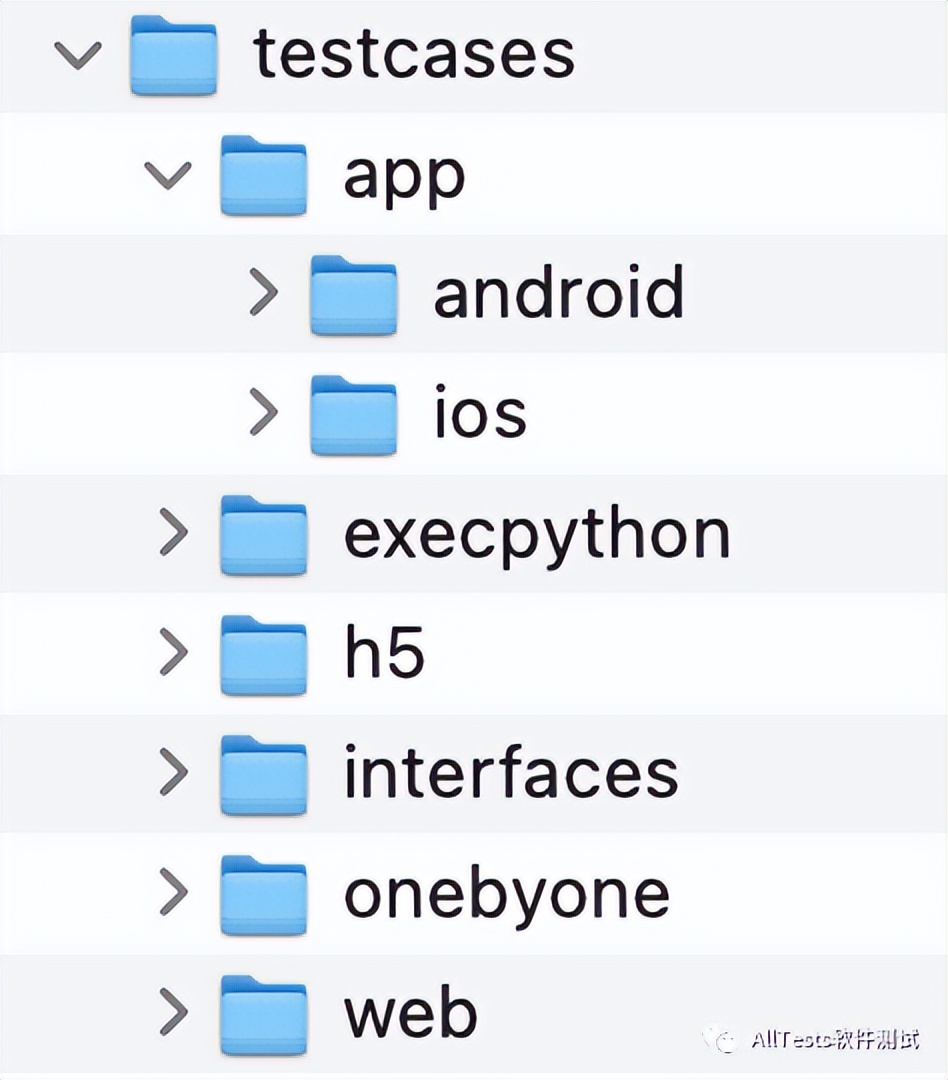Click the execpython folder icon

tap(263, 534)
